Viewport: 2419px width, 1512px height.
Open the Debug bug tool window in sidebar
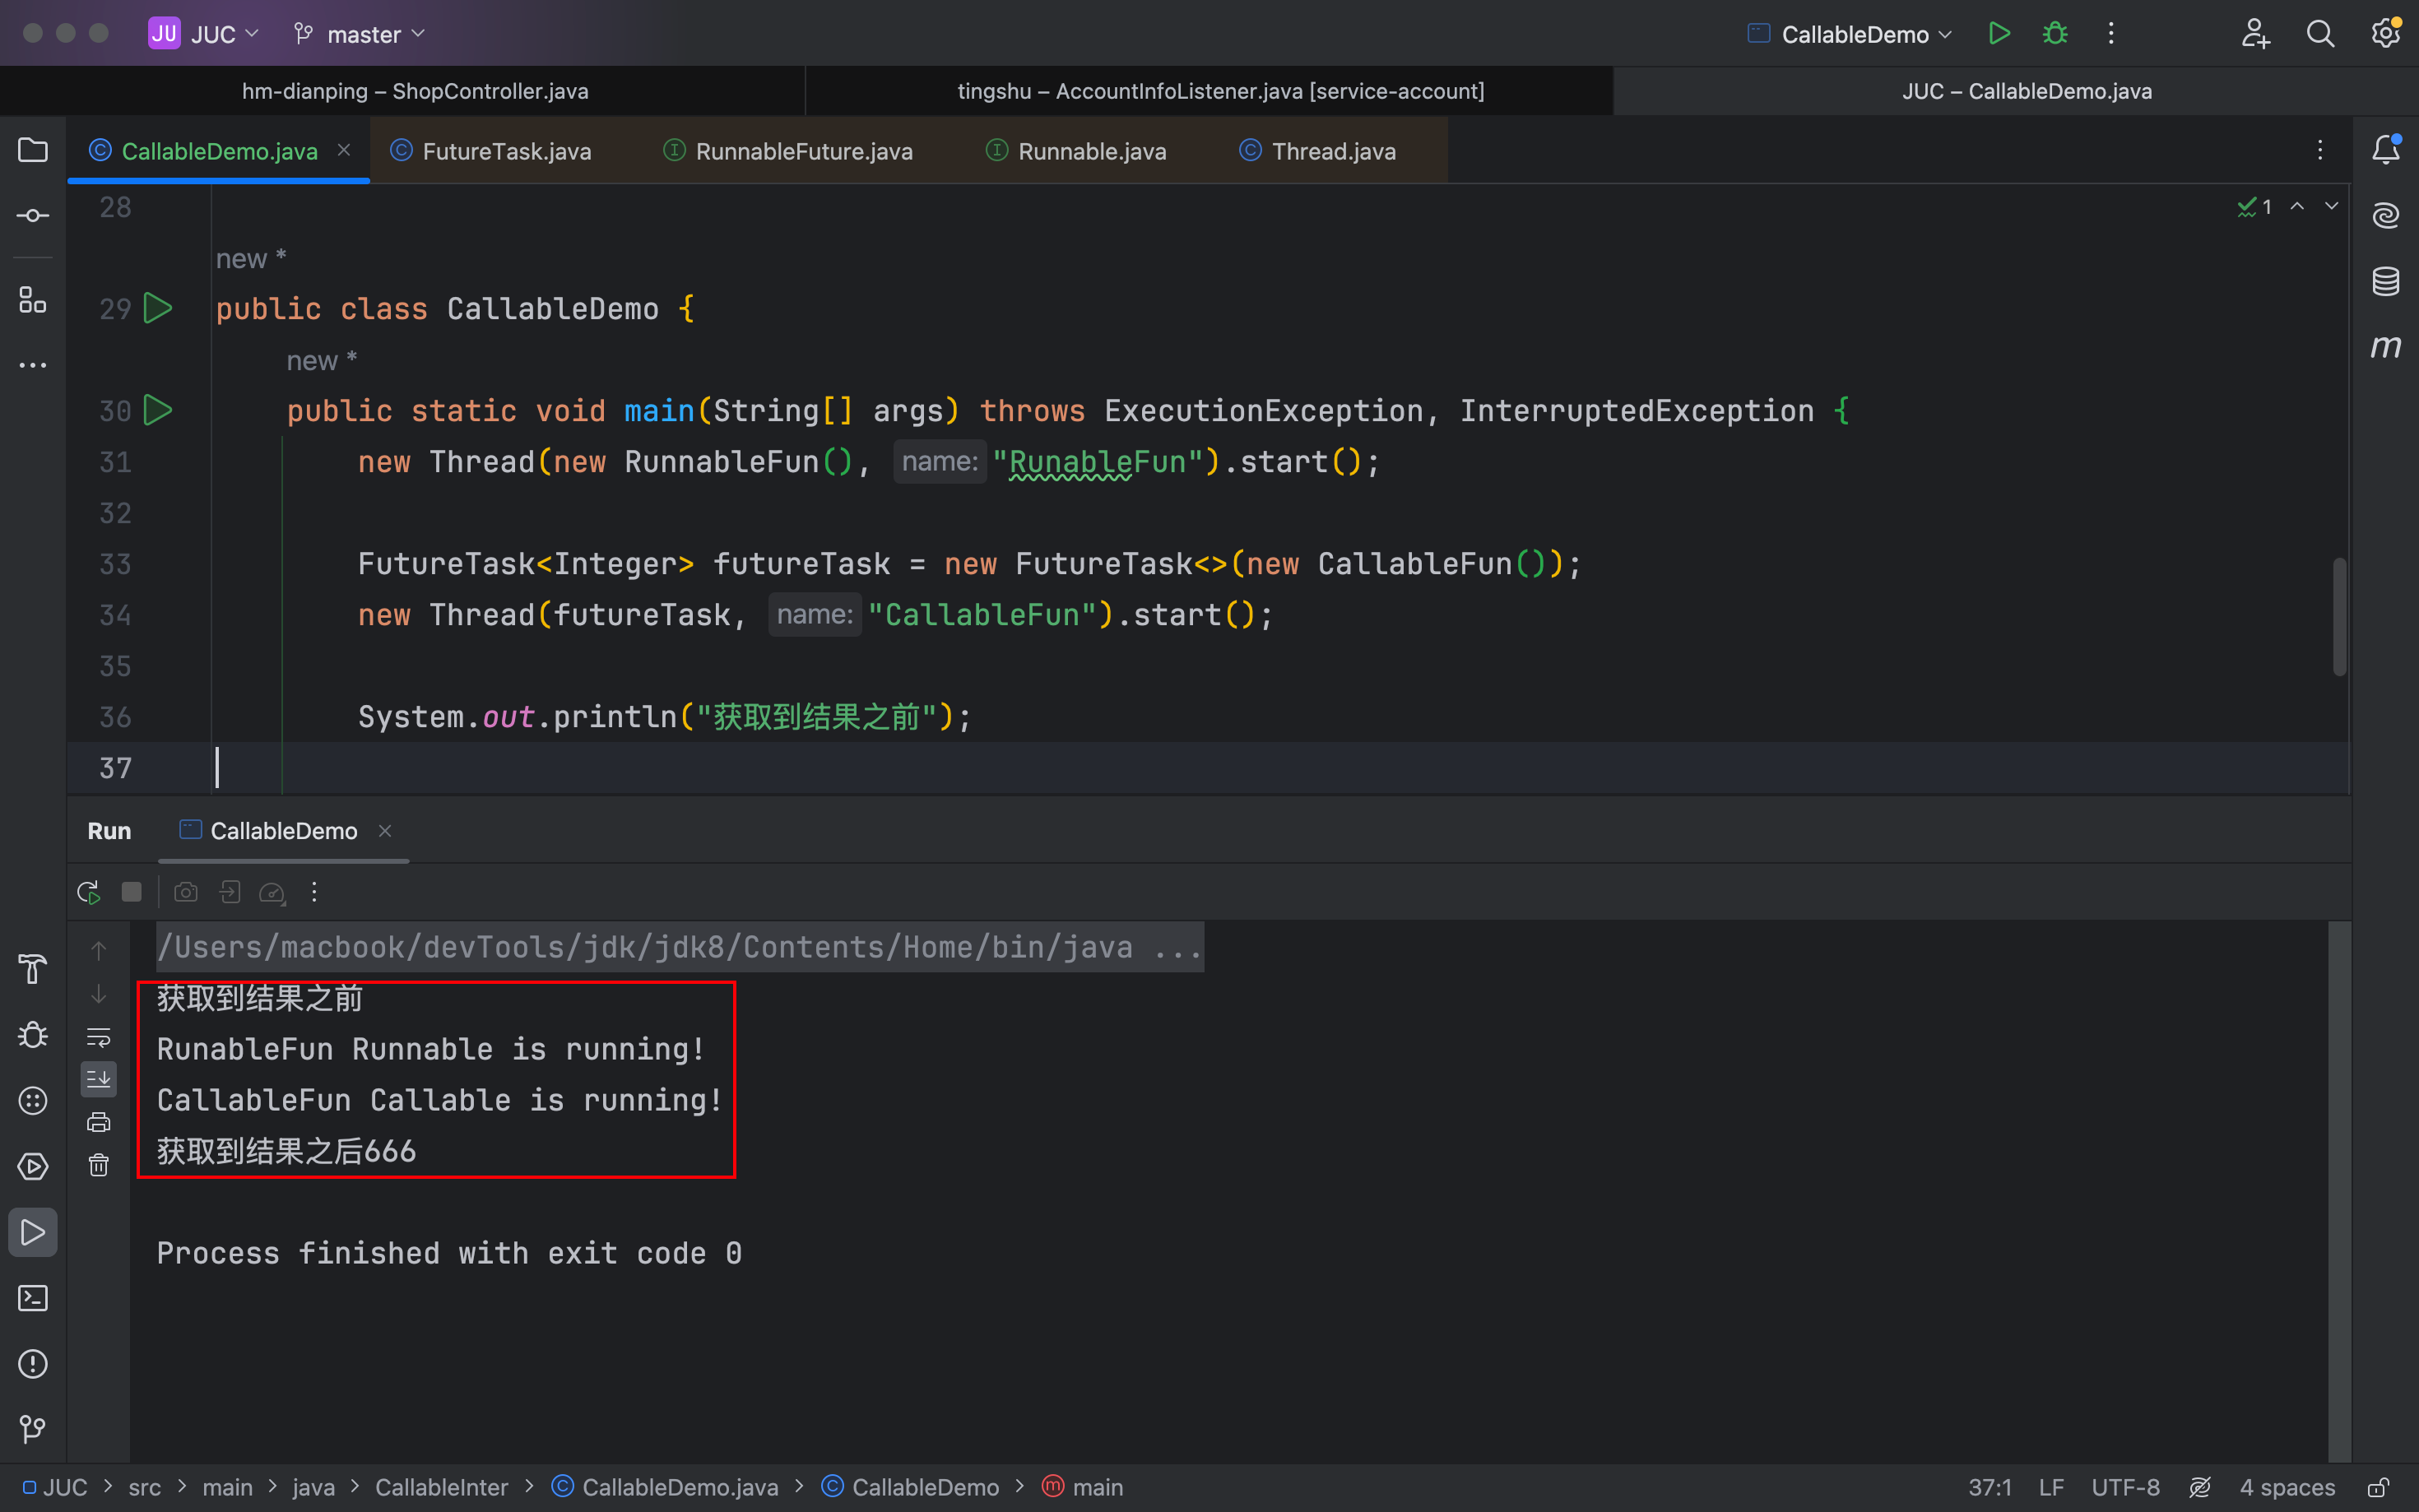tap(33, 1034)
